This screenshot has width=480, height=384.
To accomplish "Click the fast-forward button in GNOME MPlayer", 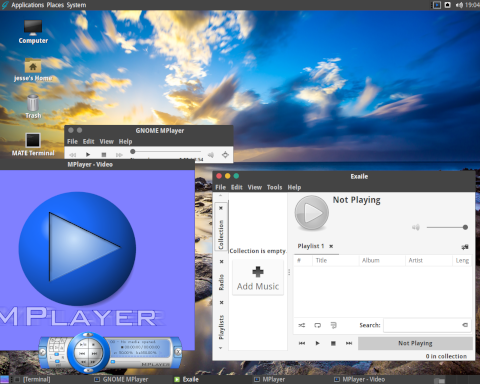I will (x=119, y=155).
